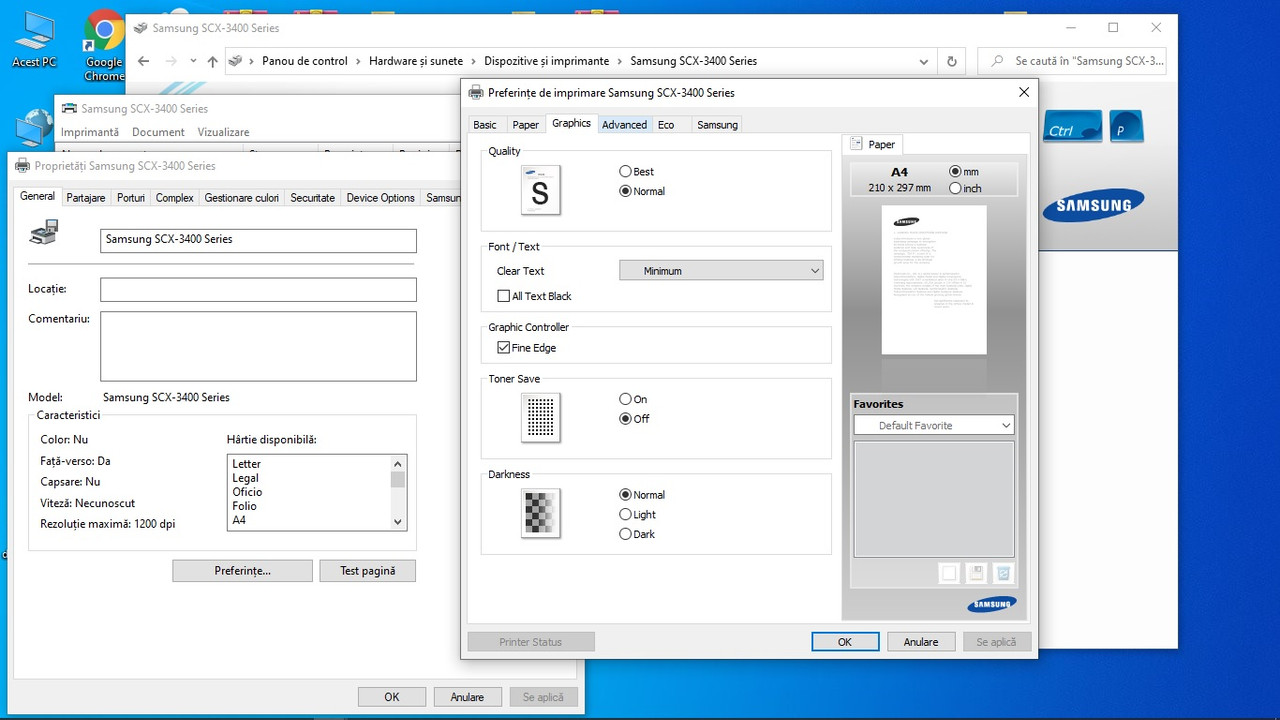The width and height of the screenshot is (1280, 720).
Task: Click the large Samsung oval logo
Action: (x=1094, y=205)
